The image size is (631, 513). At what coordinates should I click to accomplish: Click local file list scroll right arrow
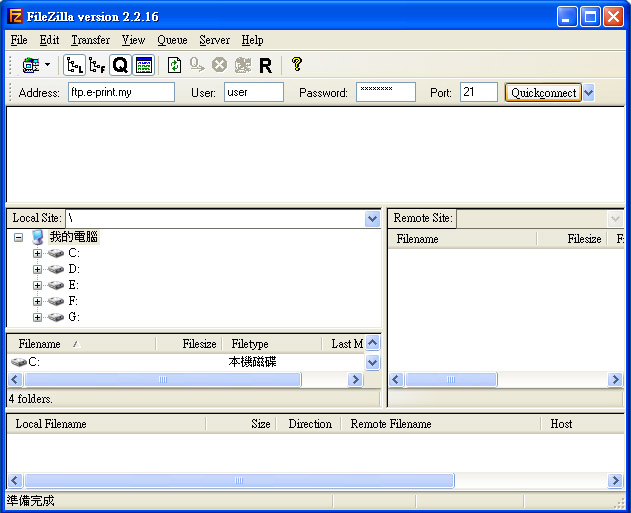tap(355, 379)
